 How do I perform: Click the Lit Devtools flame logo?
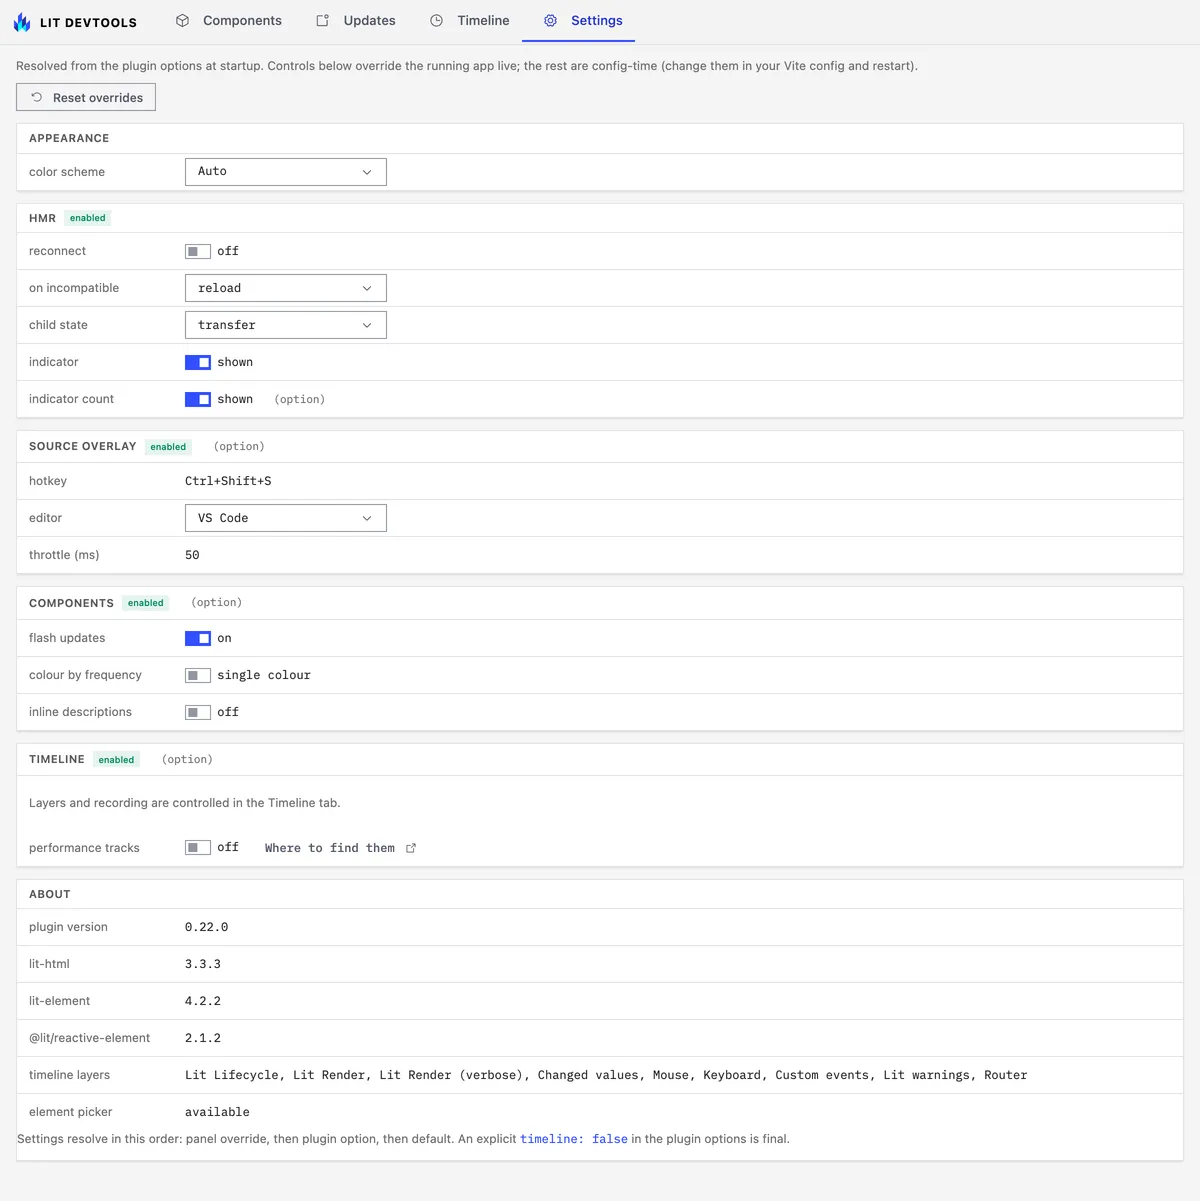pyautogui.click(x=22, y=21)
